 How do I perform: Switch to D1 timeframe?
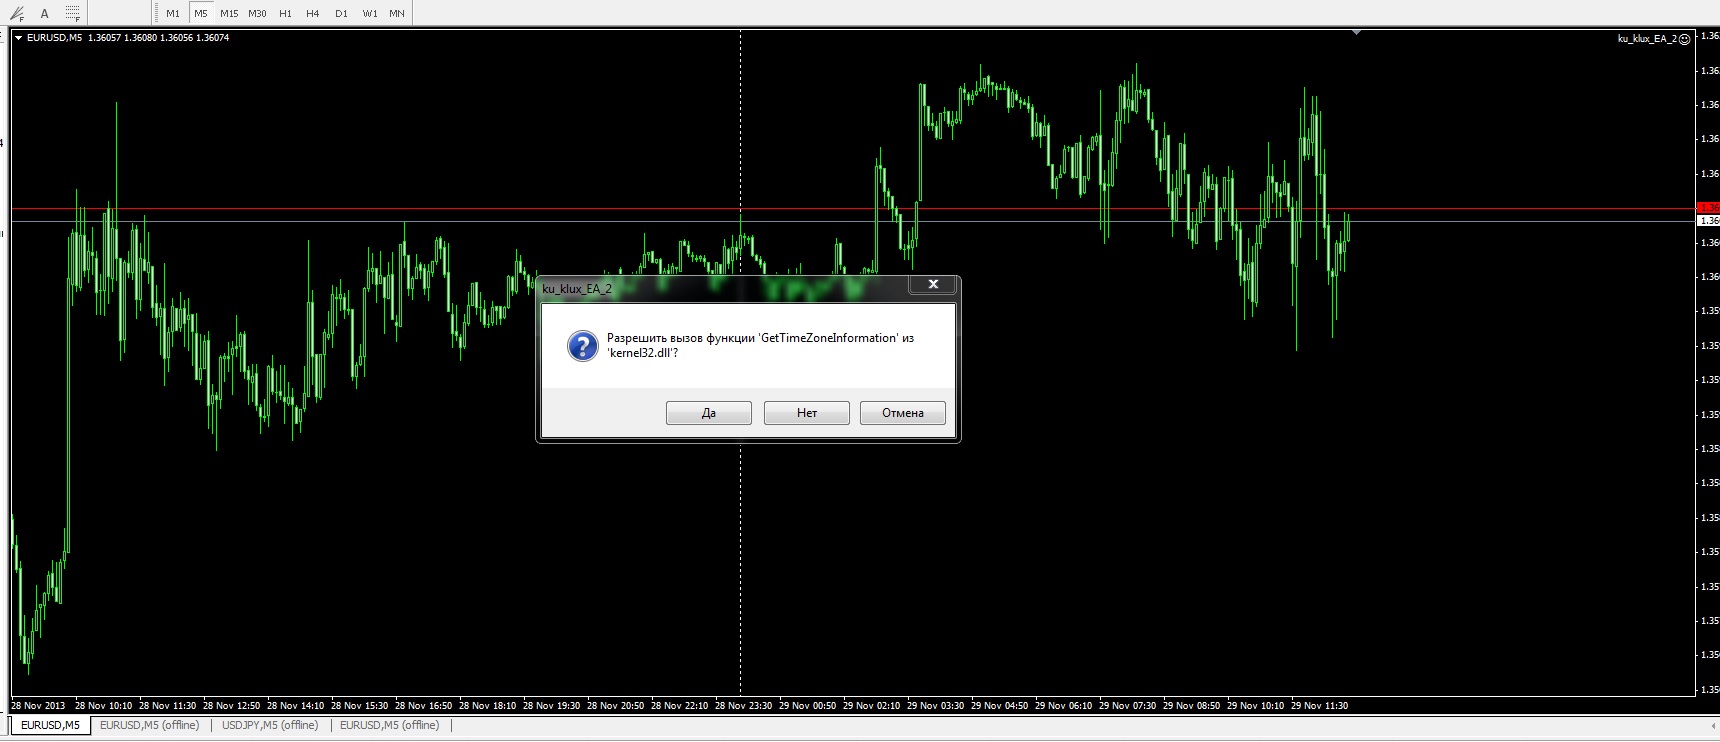[x=341, y=14]
